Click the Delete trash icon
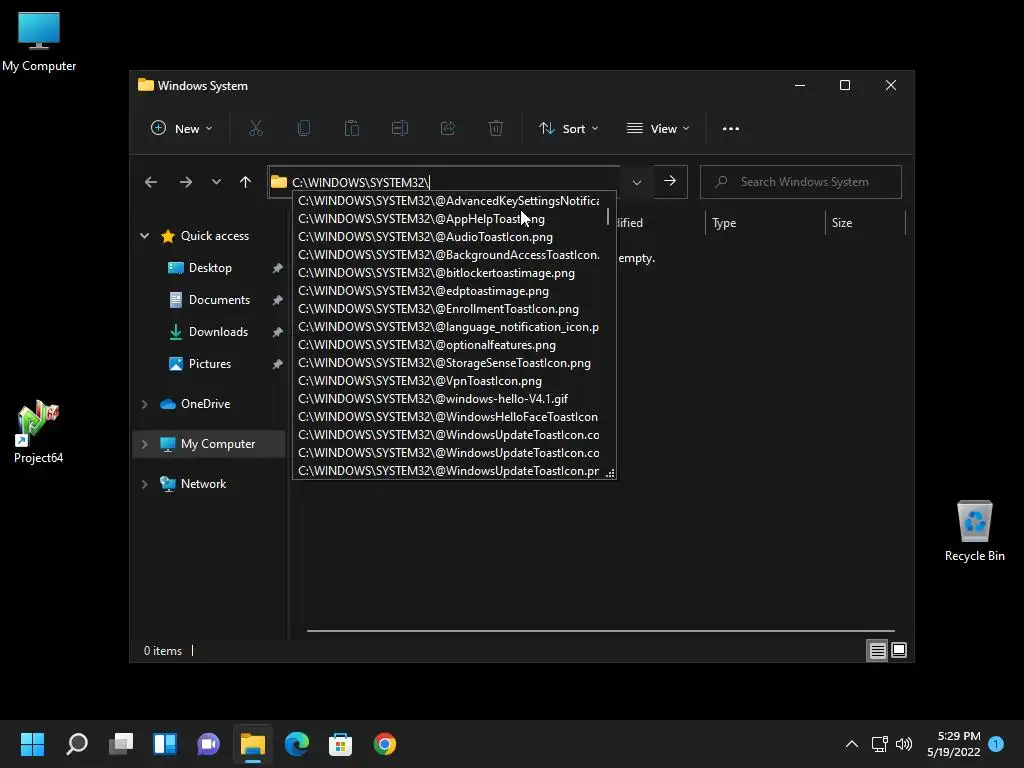 [496, 129]
